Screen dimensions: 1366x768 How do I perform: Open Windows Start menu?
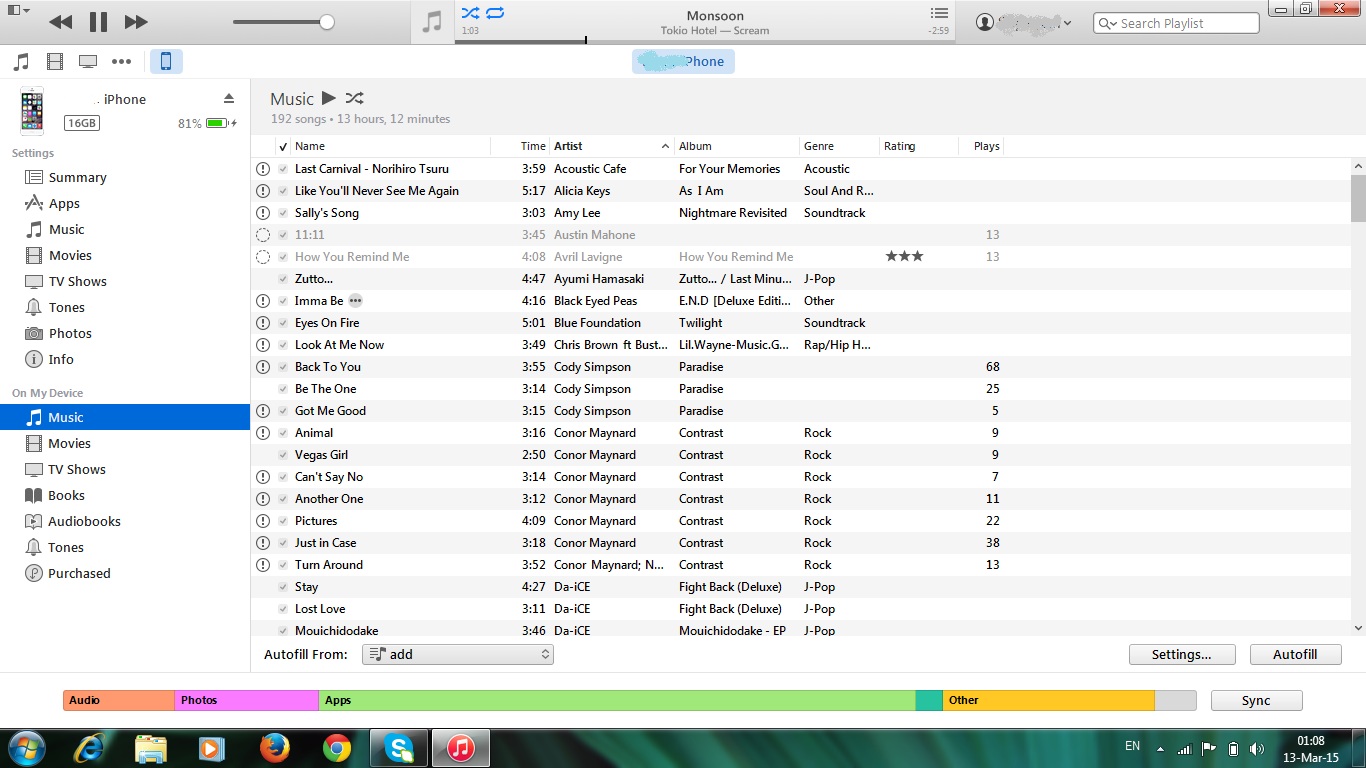coord(25,747)
